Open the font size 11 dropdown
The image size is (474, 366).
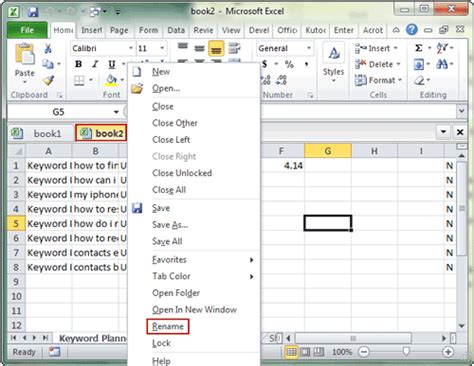click(162, 48)
